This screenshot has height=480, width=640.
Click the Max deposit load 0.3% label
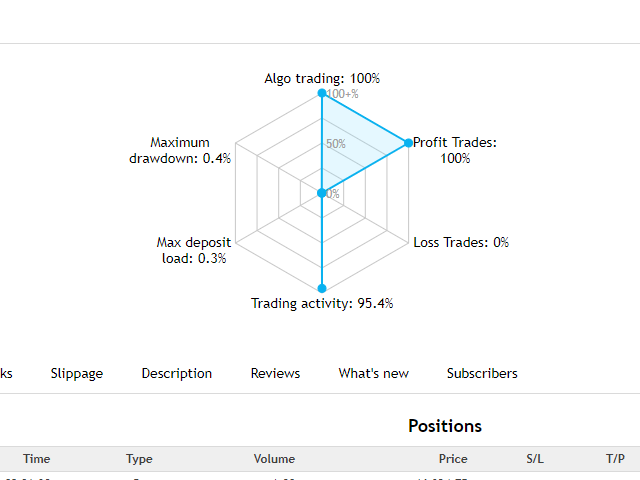pyautogui.click(x=193, y=250)
